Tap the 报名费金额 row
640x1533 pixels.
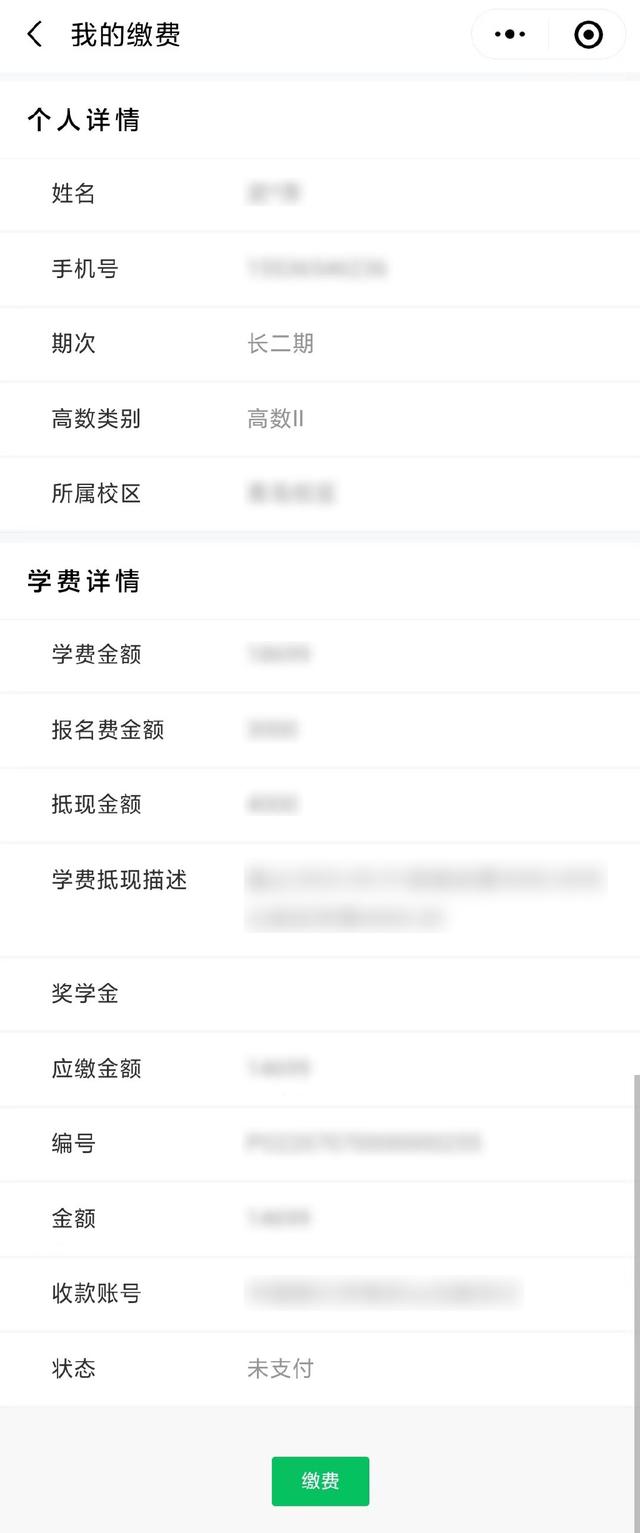click(x=320, y=730)
